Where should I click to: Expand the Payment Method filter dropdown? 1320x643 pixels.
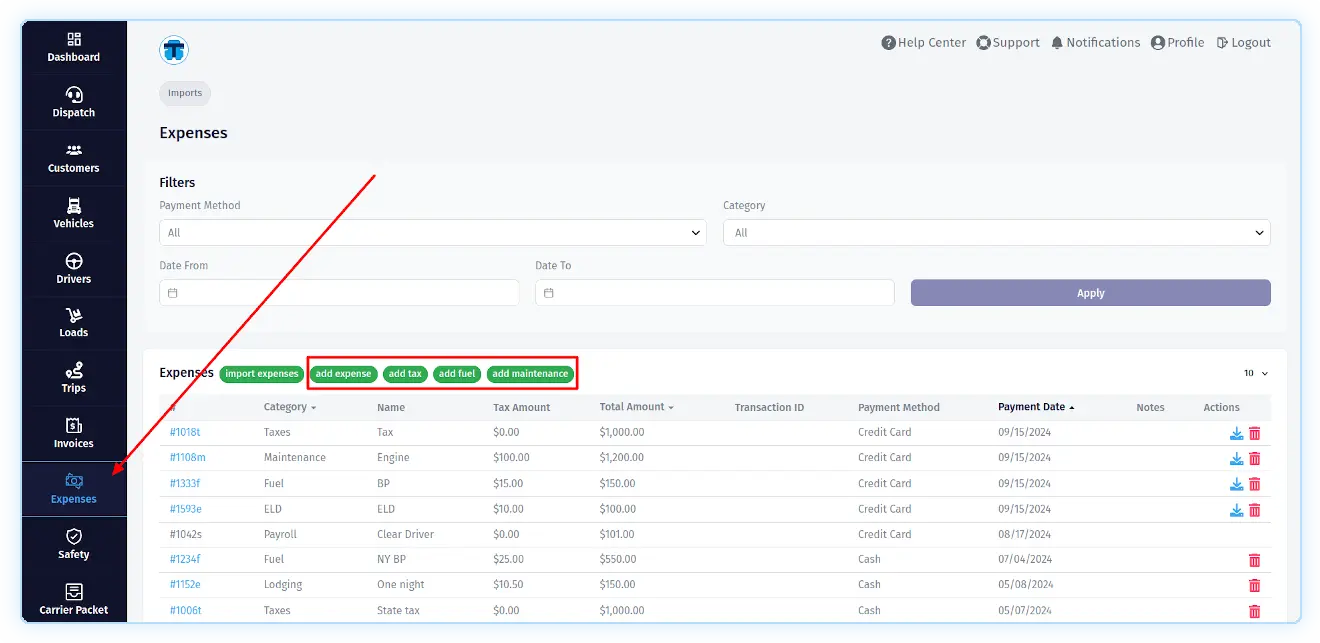coord(432,233)
